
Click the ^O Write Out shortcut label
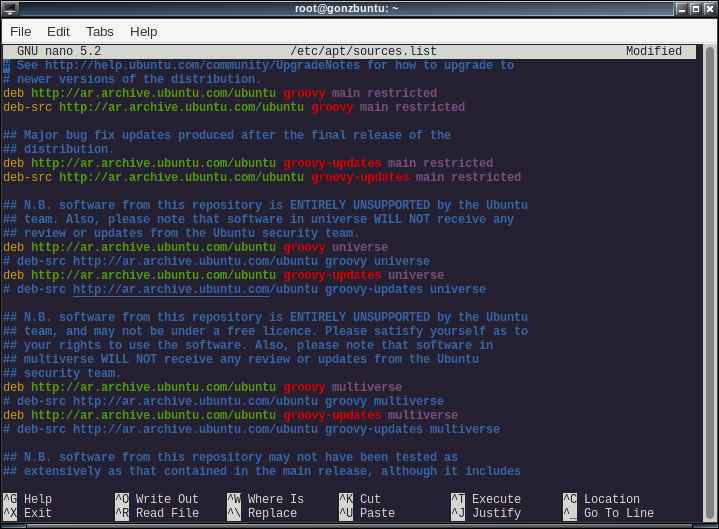tap(157, 499)
